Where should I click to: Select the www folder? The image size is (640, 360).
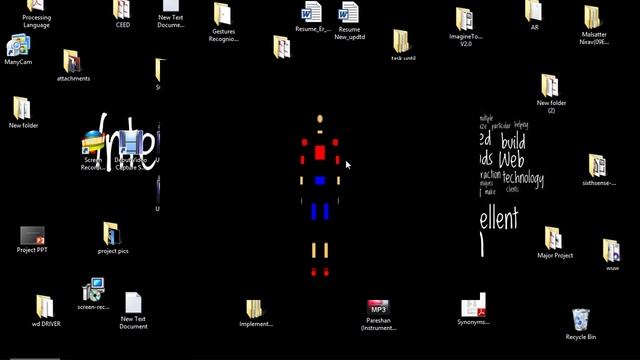(611, 251)
